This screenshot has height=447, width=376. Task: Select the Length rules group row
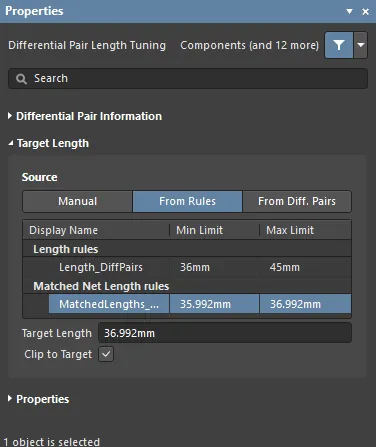pyautogui.click(x=187, y=249)
